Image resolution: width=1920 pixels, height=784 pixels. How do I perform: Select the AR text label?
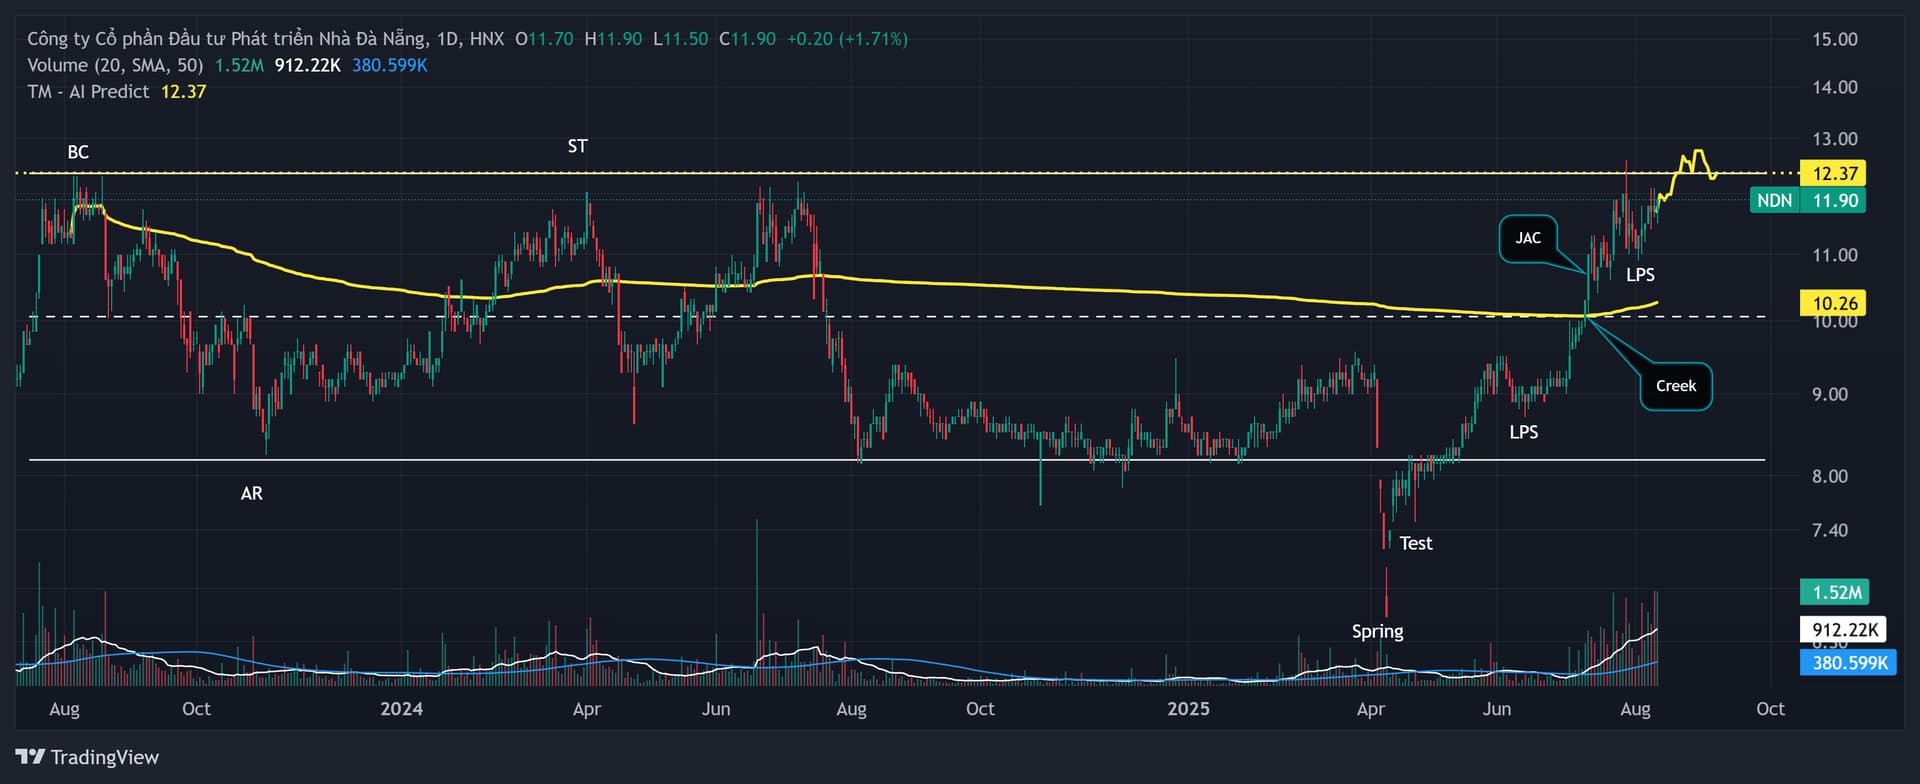[251, 493]
